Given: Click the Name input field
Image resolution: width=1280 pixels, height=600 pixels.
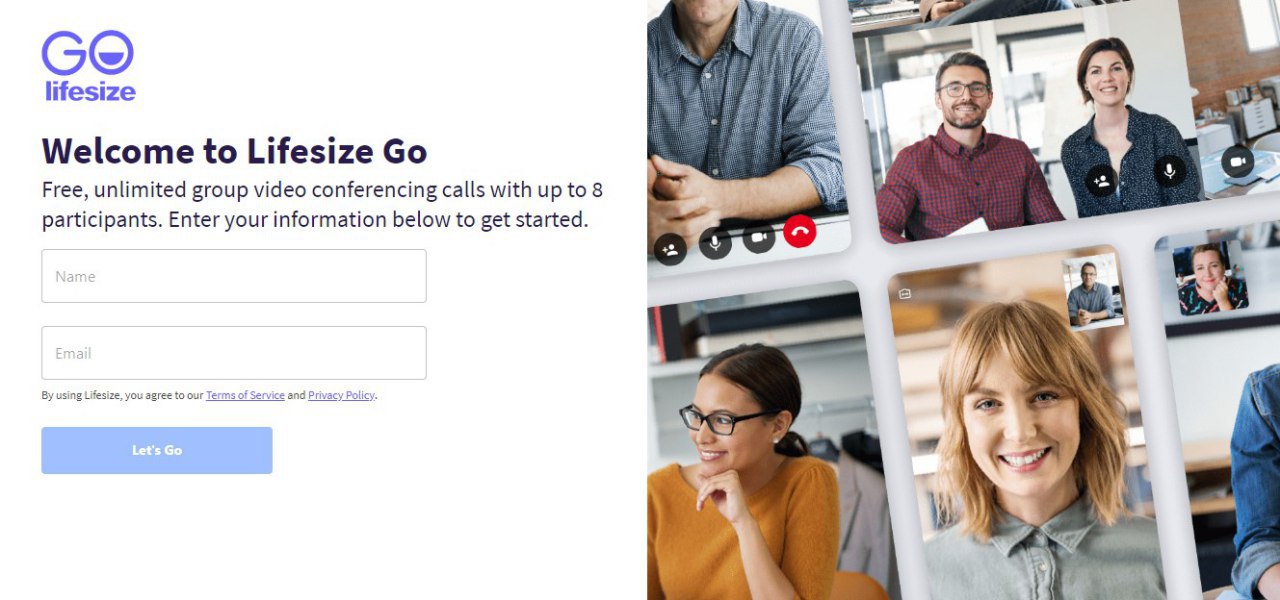Looking at the screenshot, I should coord(234,276).
